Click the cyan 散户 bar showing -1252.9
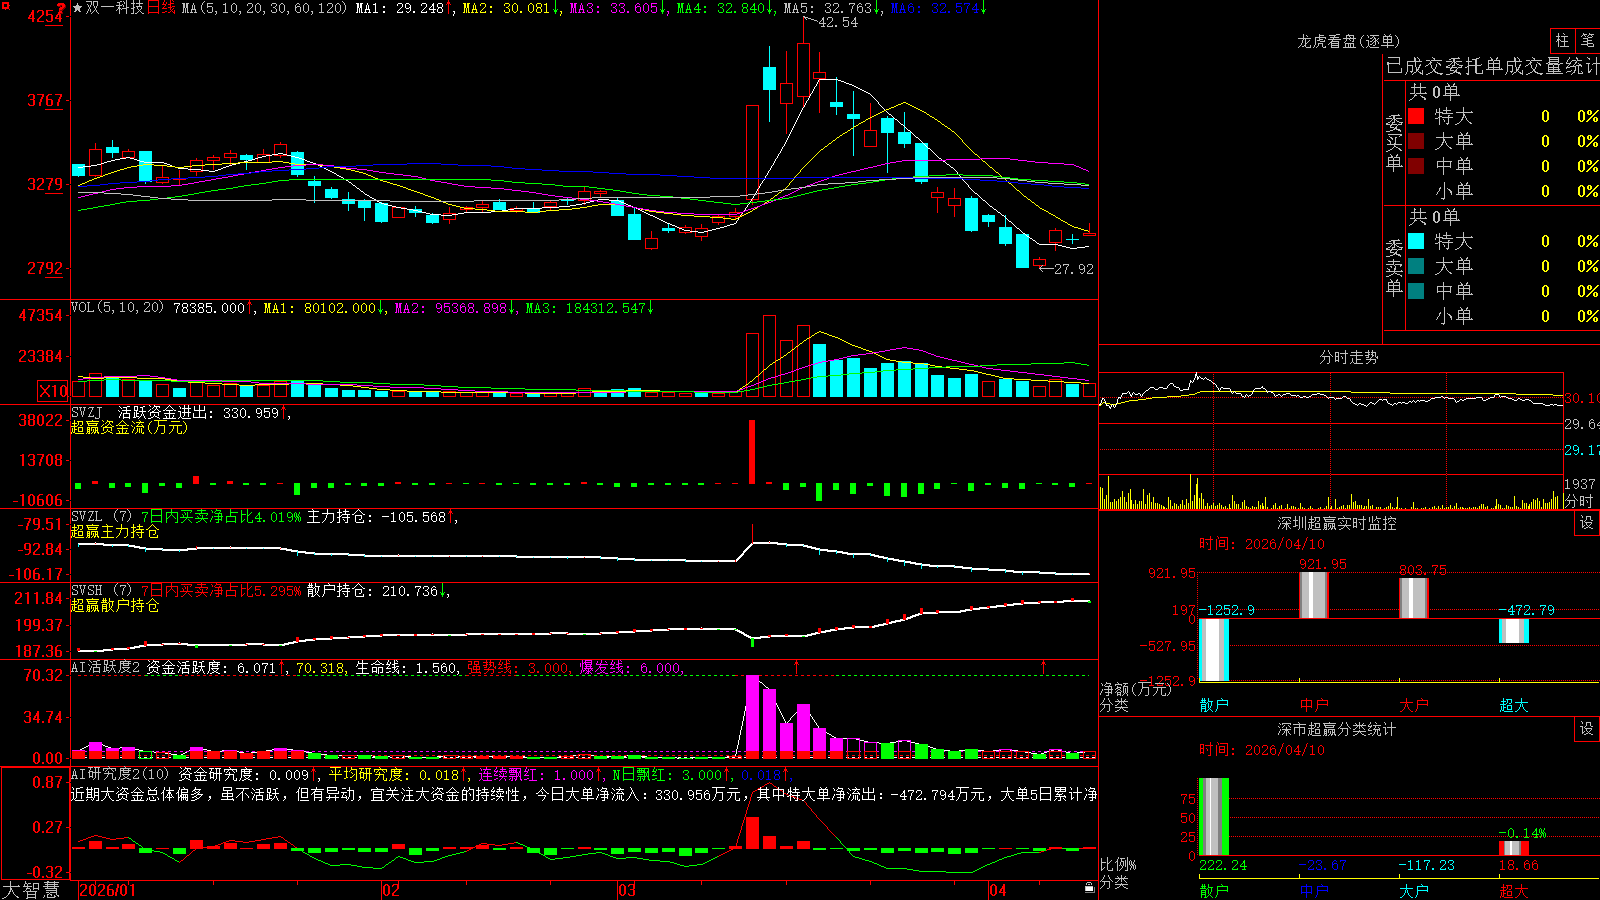Image resolution: width=1600 pixels, height=900 pixels. (1214, 650)
